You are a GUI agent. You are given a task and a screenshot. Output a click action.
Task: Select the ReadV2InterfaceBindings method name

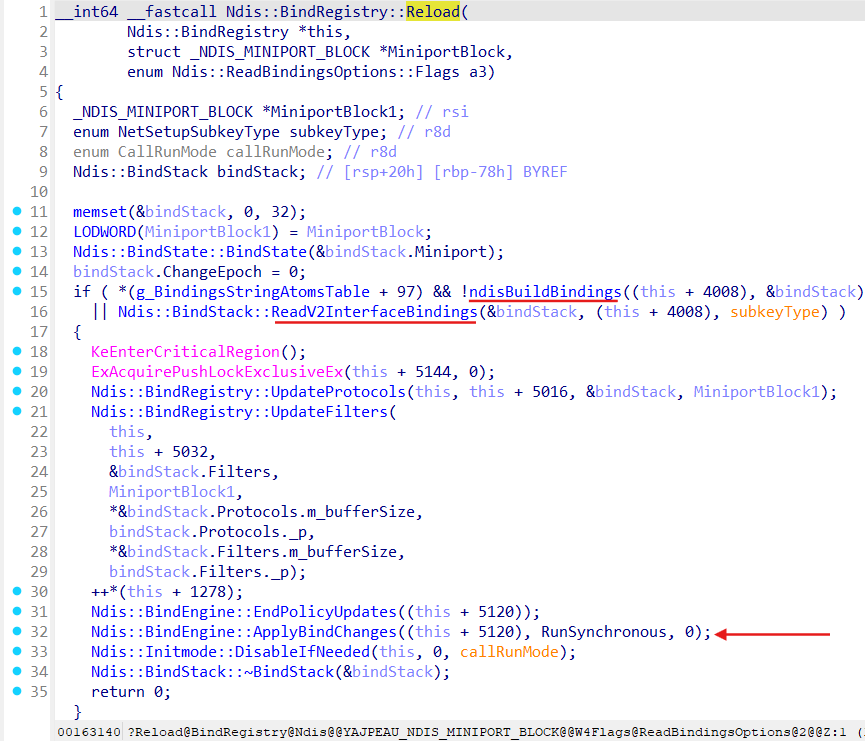[x=375, y=312]
